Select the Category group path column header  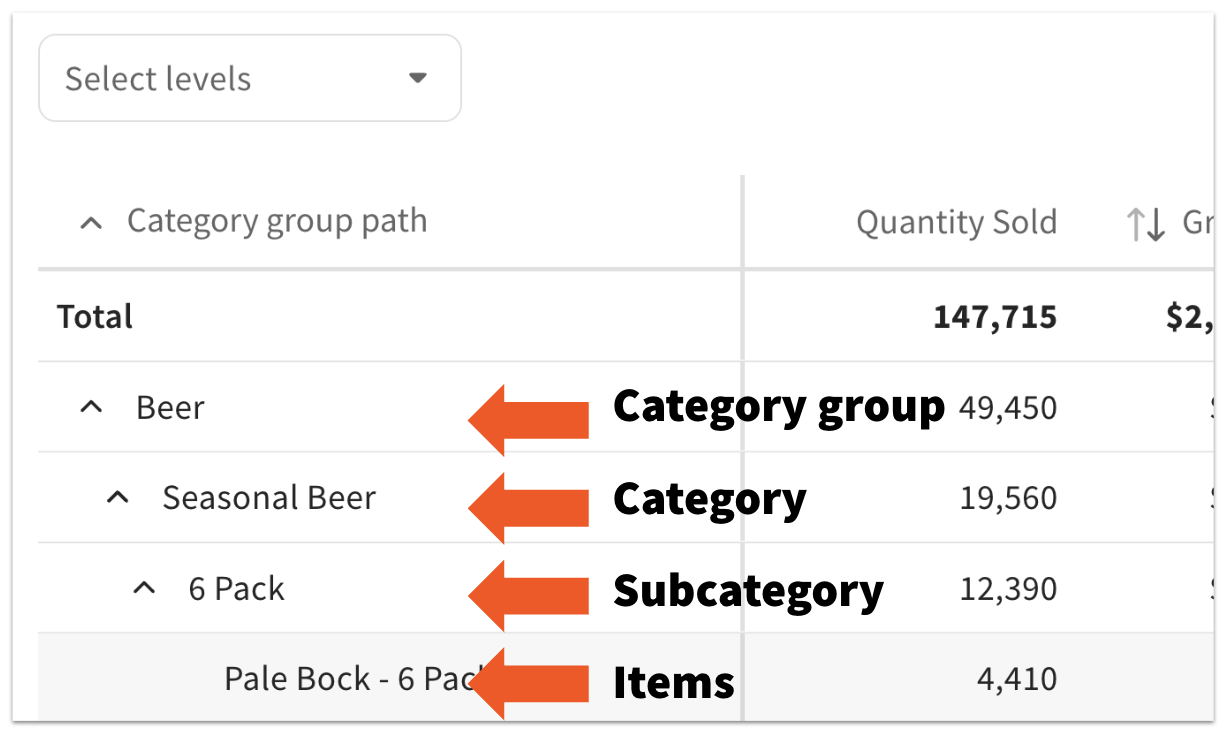[277, 222]
